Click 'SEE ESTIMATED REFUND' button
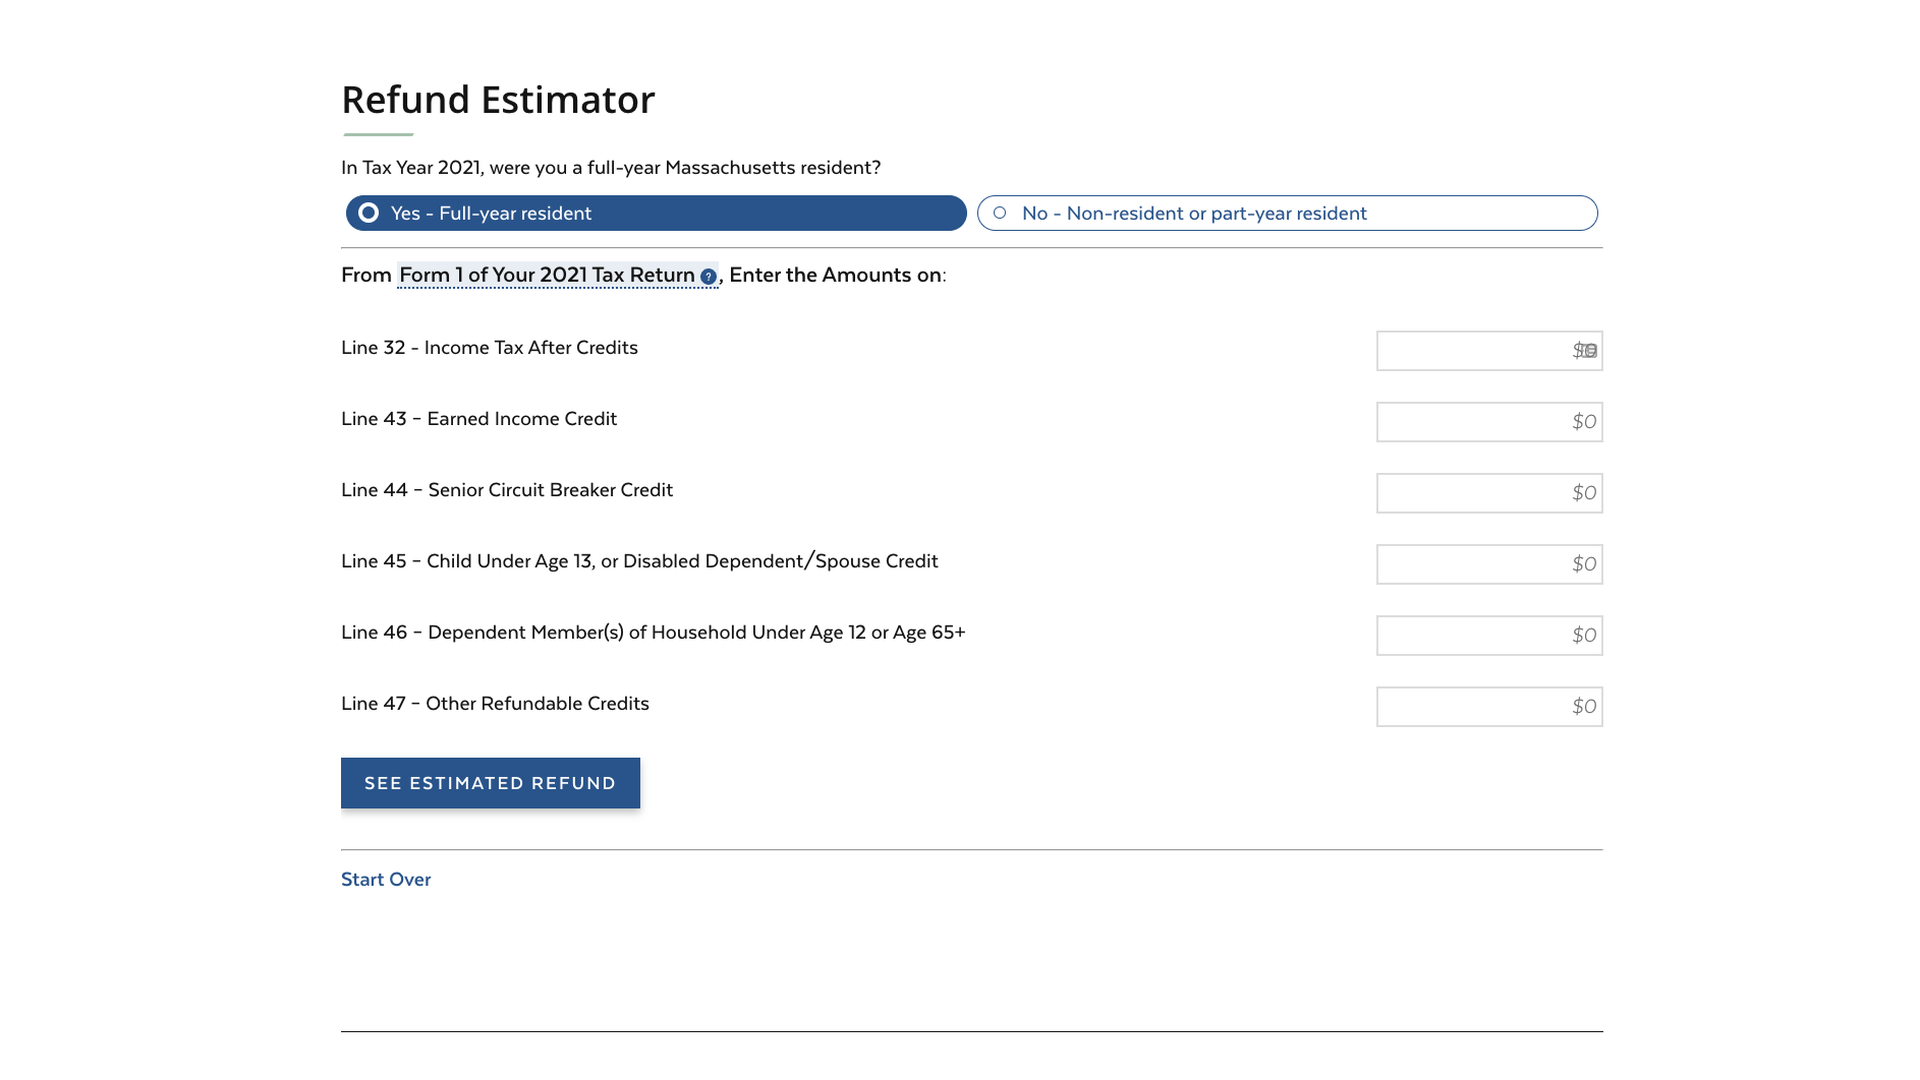1920x1080 pixels. [491, 782]
